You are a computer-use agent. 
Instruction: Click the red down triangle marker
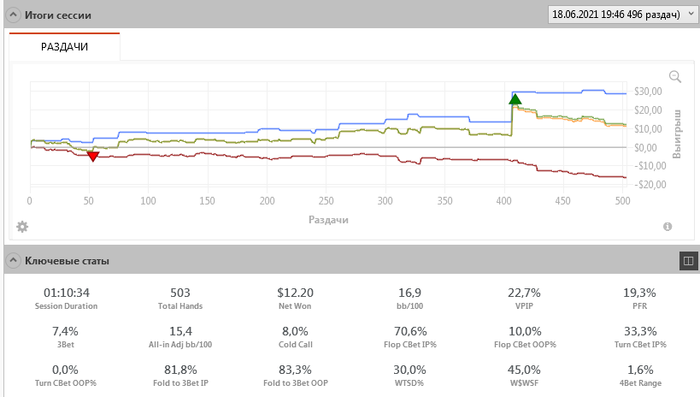click(92, 156)
